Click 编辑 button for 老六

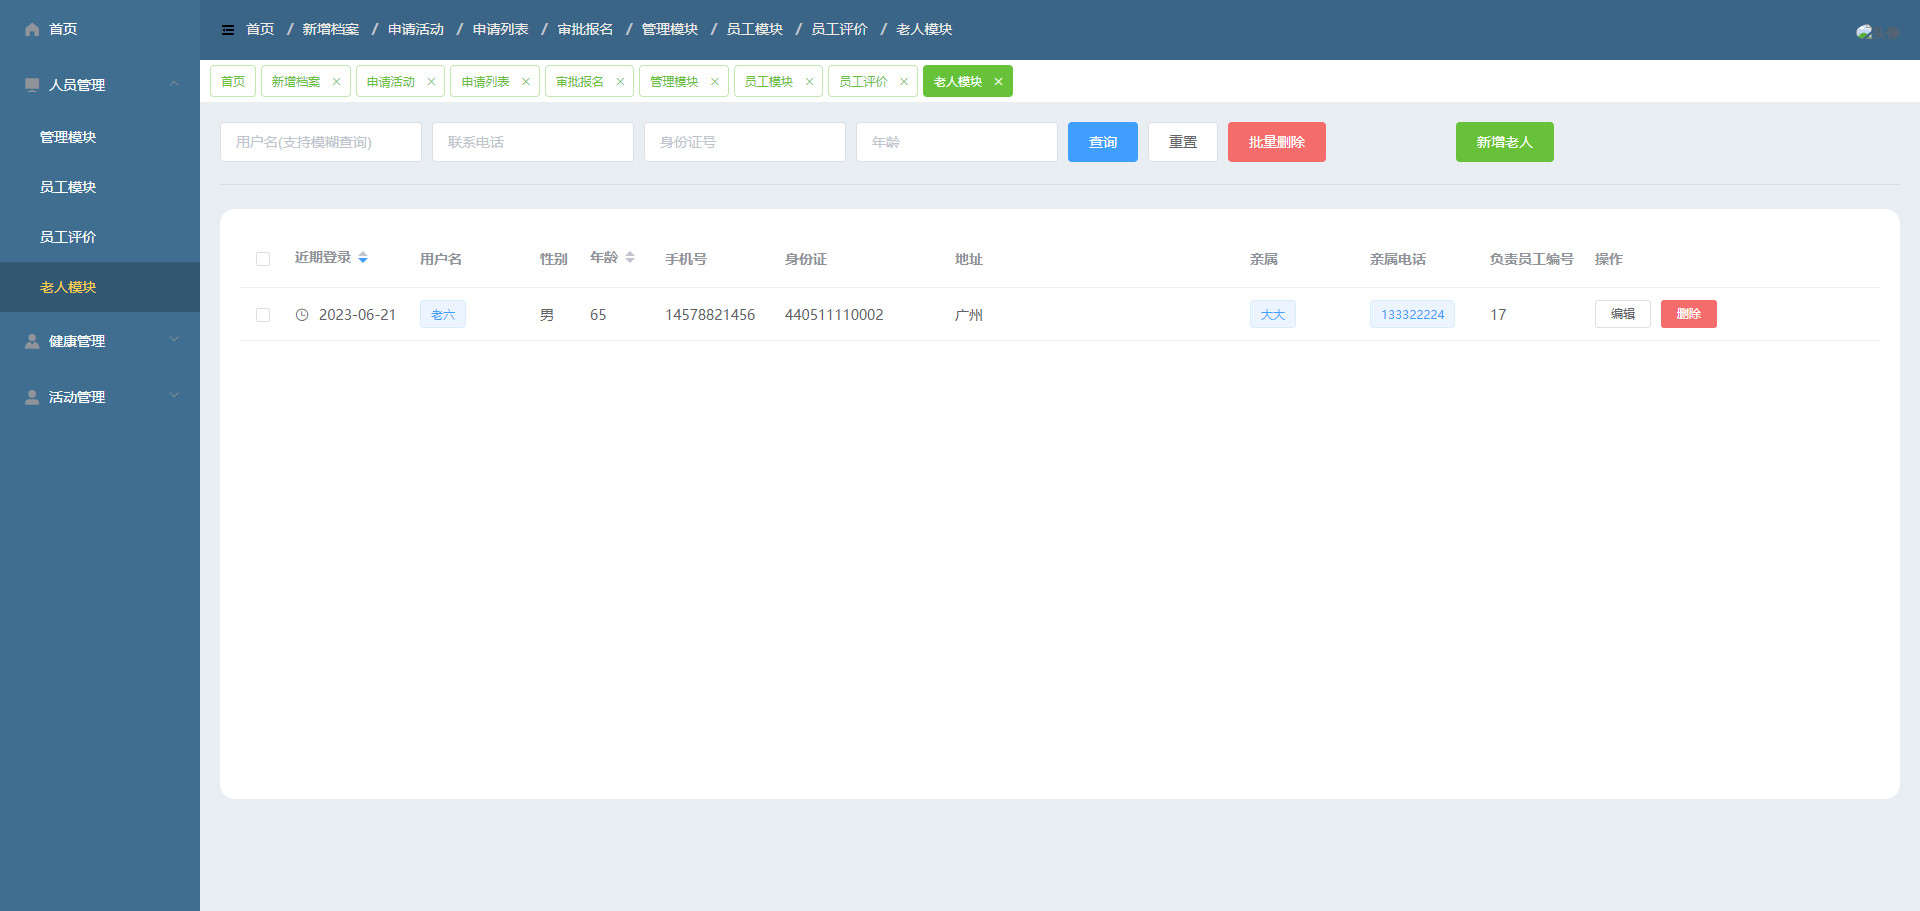1623,314
